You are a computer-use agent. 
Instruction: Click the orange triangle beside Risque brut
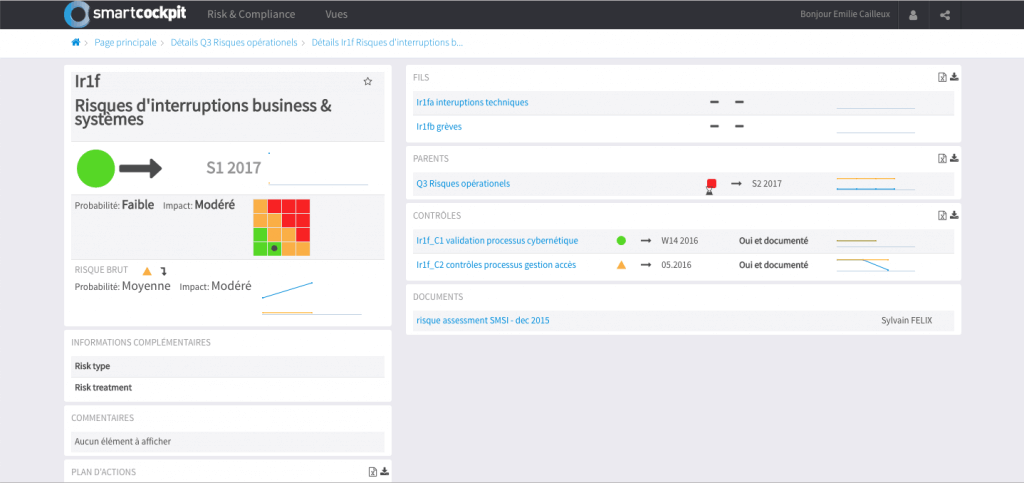click(147, 270)
